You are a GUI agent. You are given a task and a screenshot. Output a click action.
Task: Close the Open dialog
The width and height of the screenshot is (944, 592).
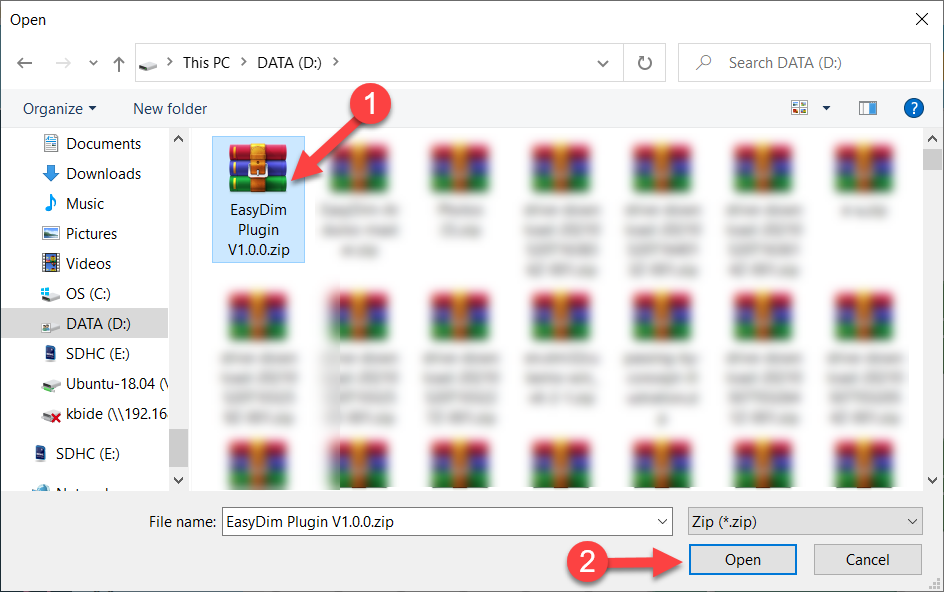tap(921, 19)
